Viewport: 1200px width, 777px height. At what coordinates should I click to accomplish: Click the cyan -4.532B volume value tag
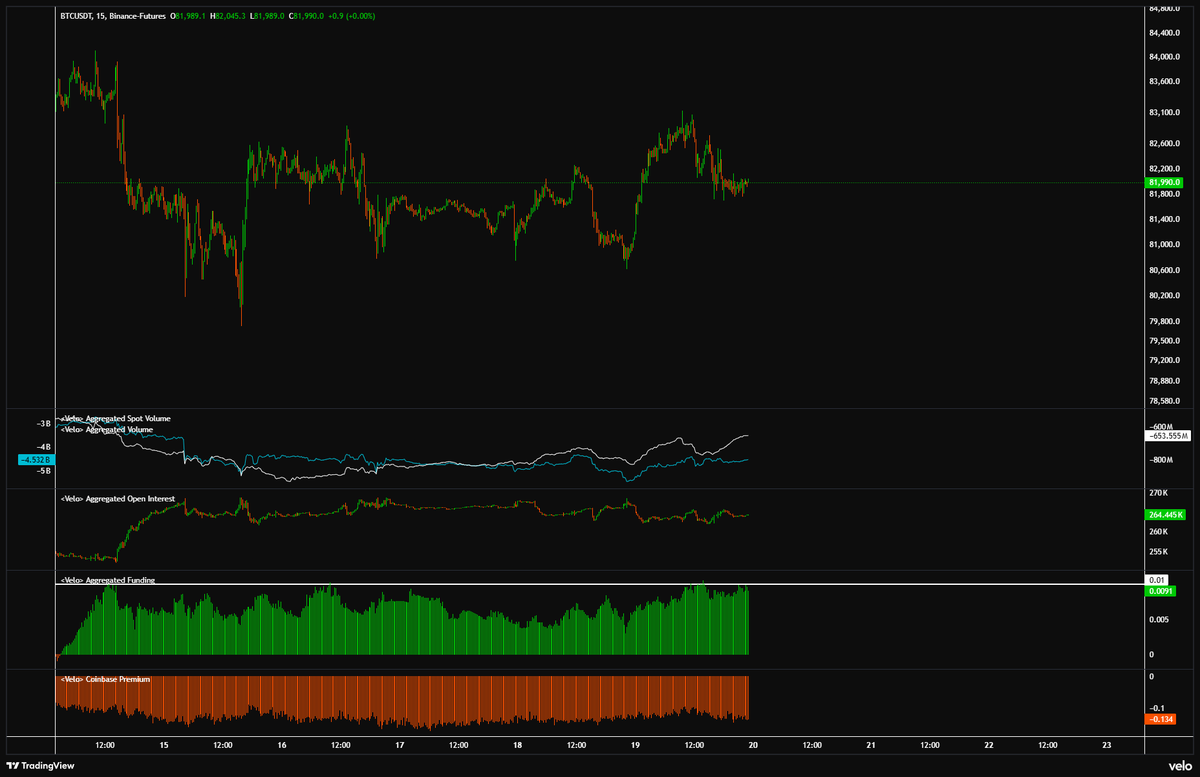coord(36,460)
